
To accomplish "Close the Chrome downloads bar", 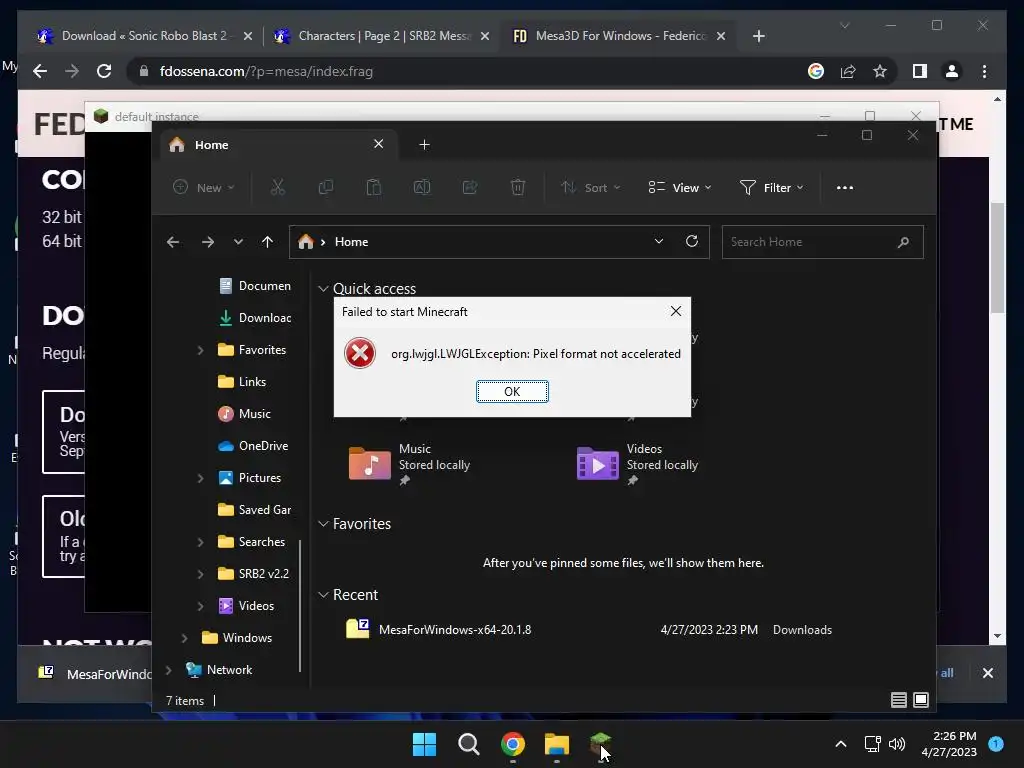I will coord(988,673).
